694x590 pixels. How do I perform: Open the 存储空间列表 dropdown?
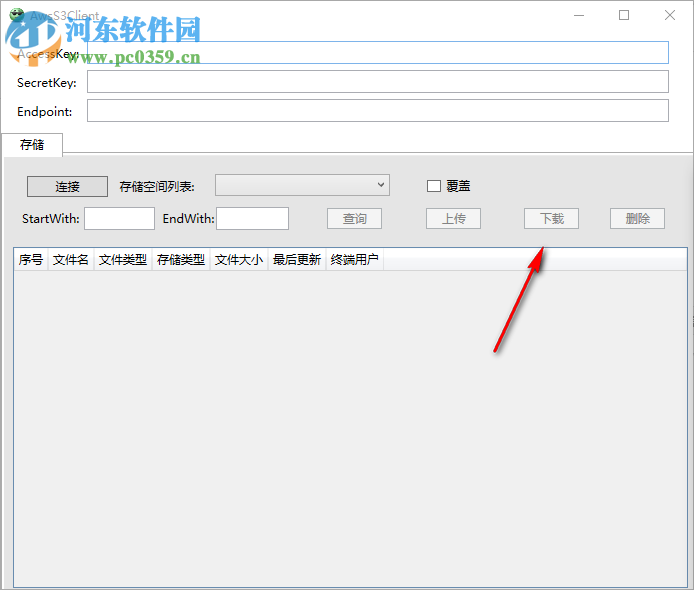[302, 185]
